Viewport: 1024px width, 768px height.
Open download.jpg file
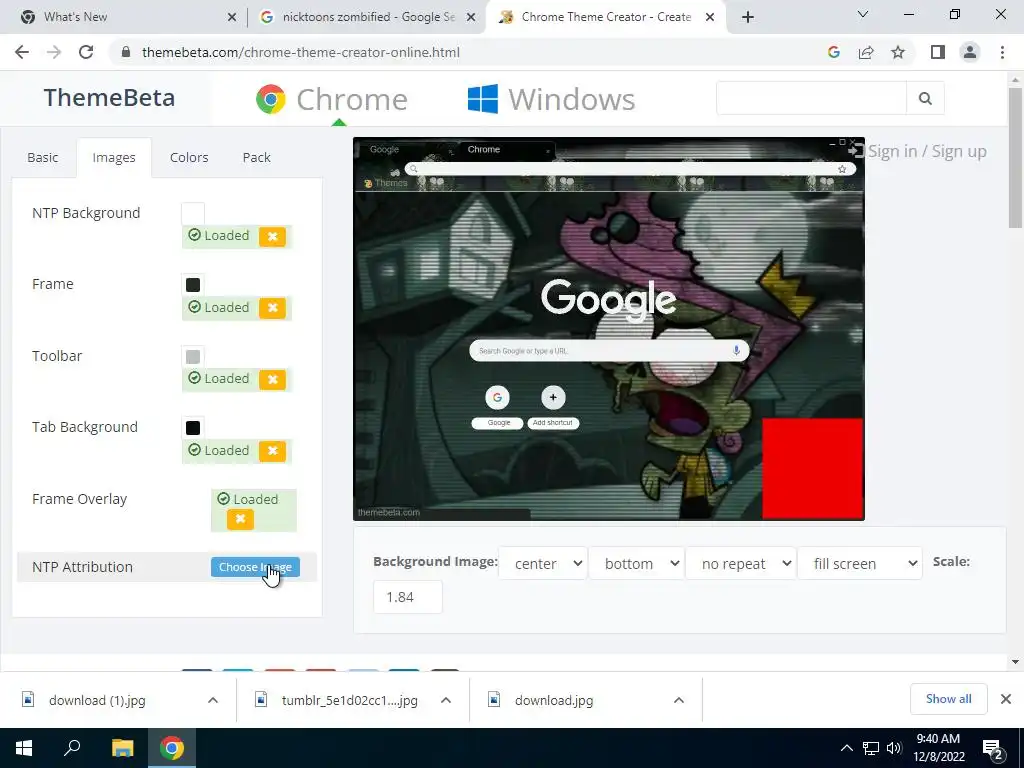[554, 700]
